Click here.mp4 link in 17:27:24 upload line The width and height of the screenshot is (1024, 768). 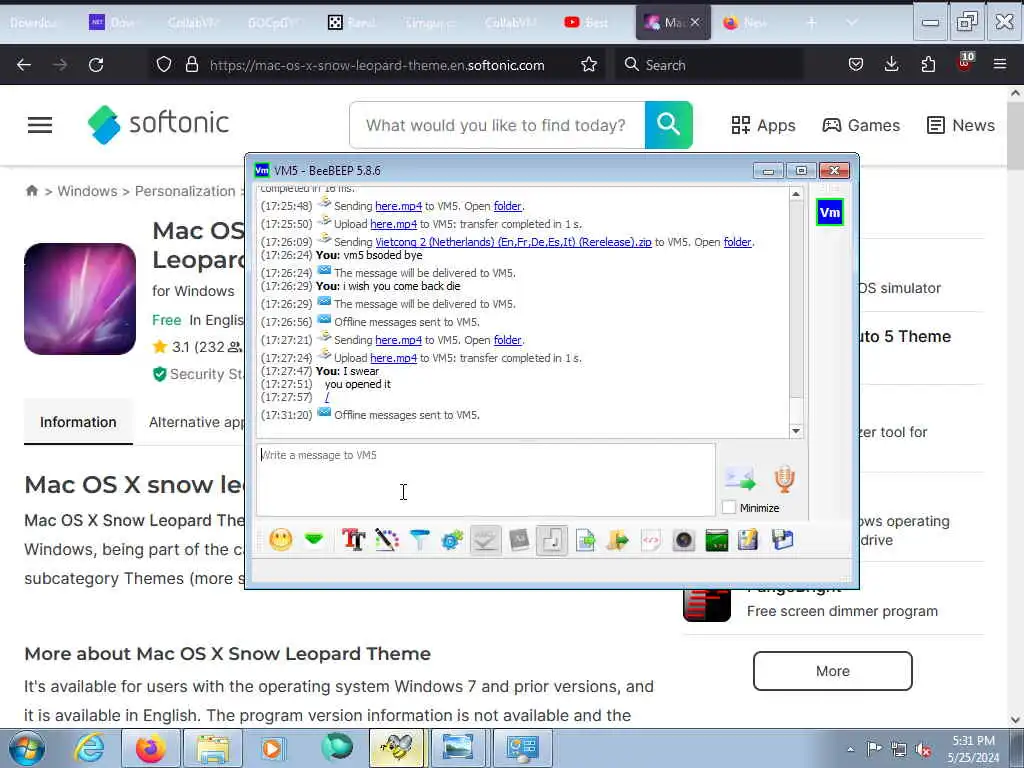(x=393, y=359)
